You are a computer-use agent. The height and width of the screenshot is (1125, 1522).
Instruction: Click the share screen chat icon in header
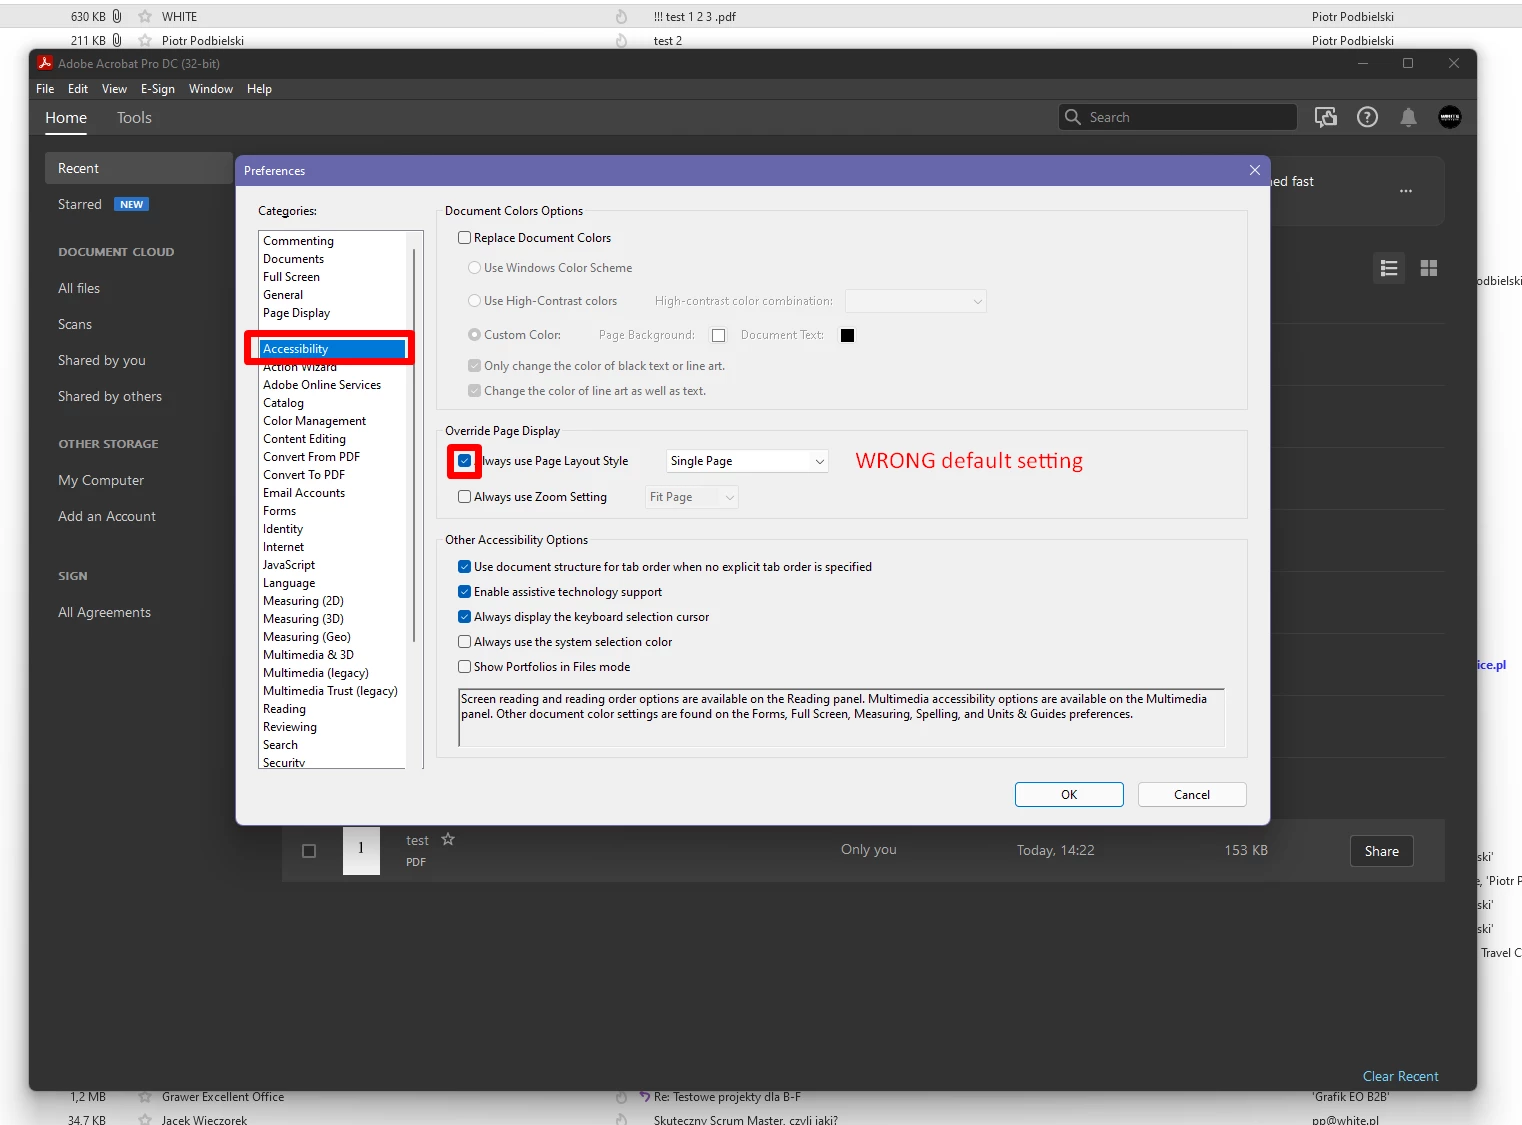click(1325, 117)
